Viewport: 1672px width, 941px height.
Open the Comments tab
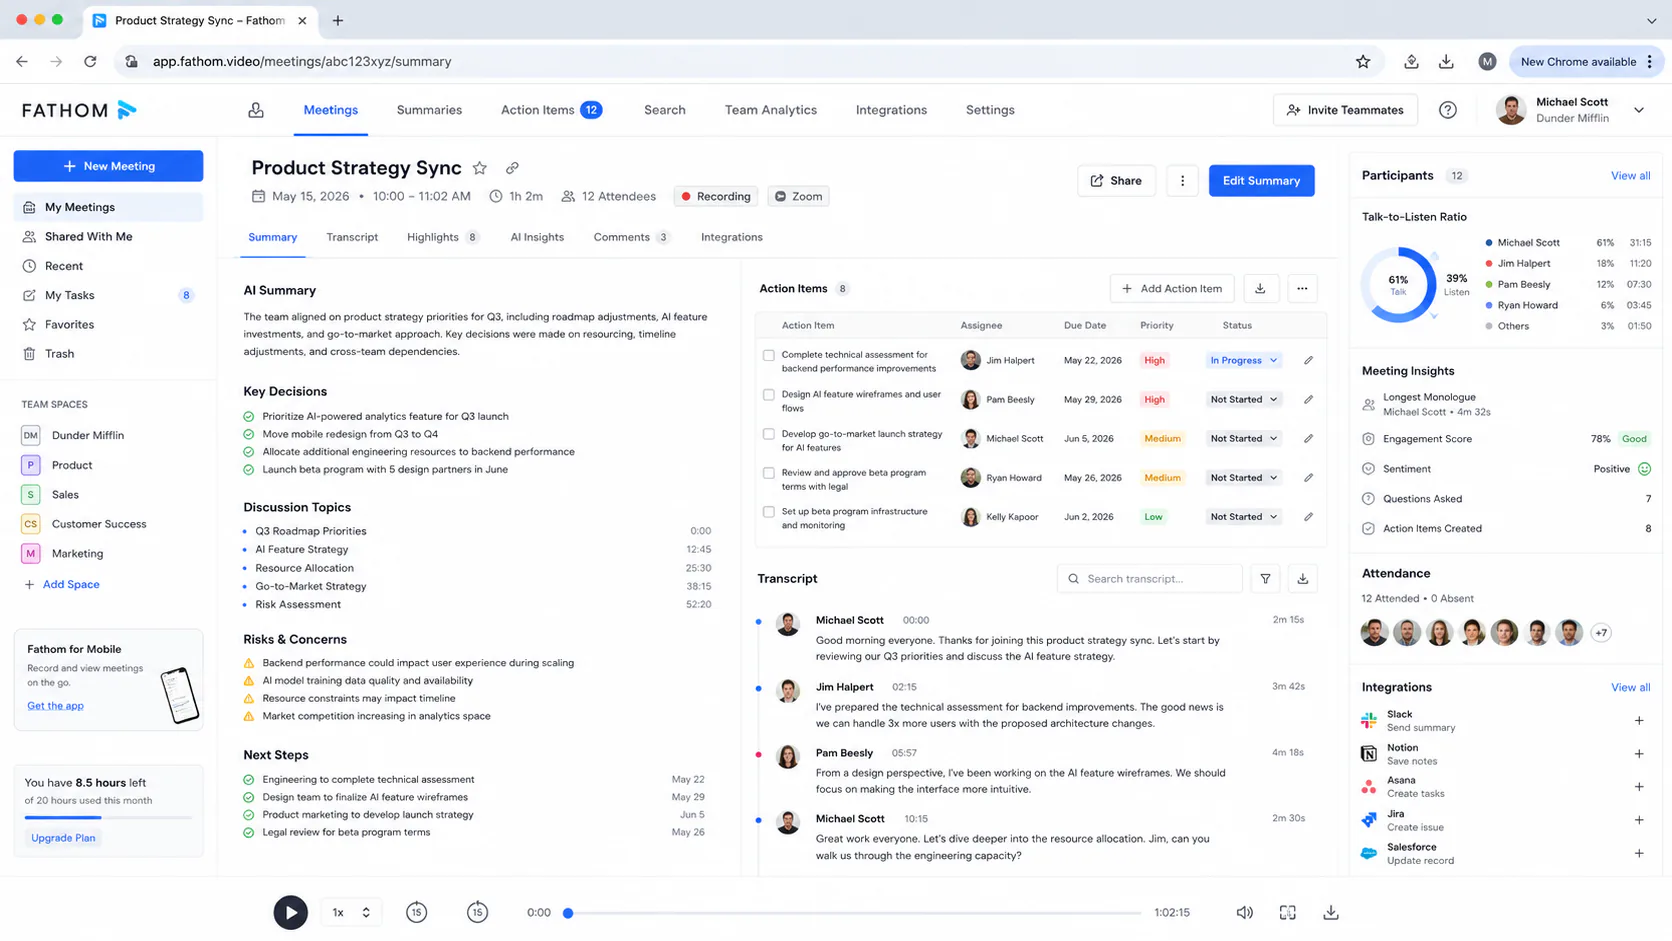(632, 237)
